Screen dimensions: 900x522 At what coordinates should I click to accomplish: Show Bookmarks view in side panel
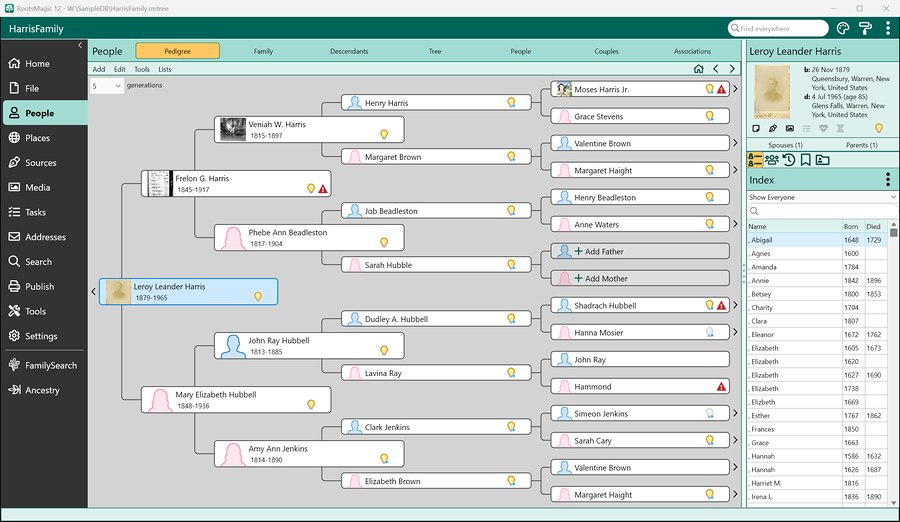coord(806,160)
